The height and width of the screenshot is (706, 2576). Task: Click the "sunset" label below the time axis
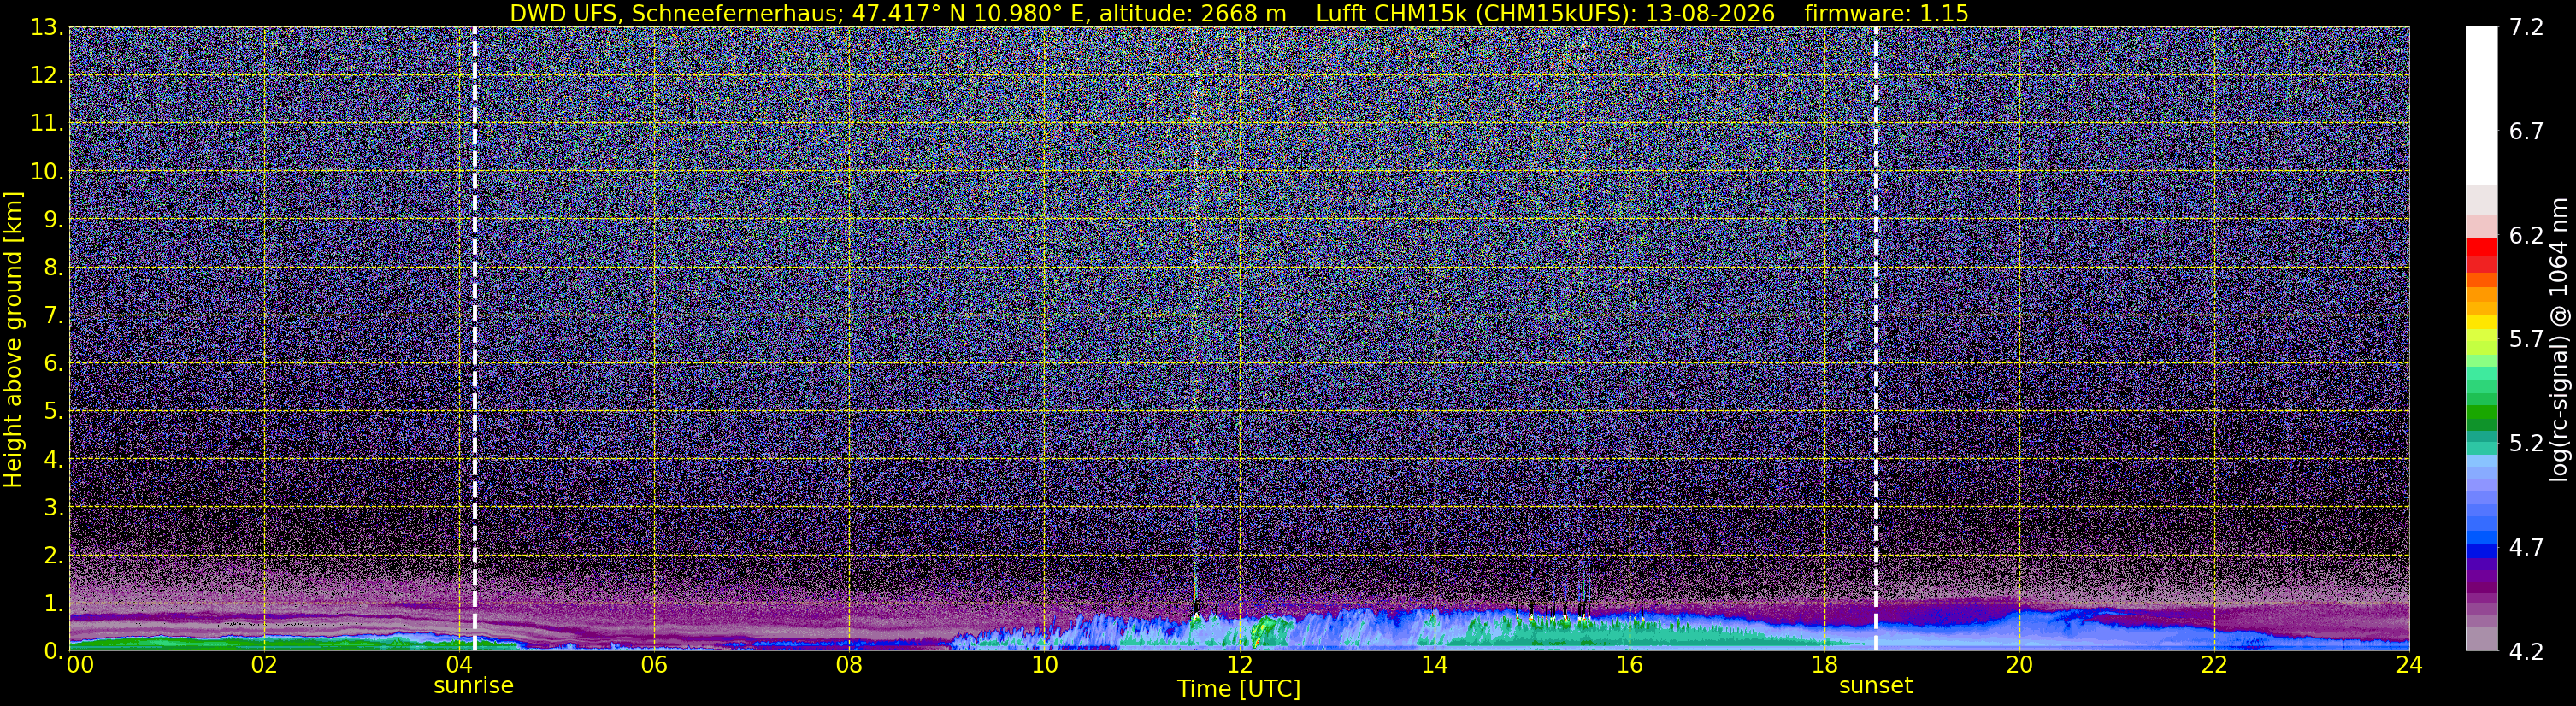[x=1875, y=686]
